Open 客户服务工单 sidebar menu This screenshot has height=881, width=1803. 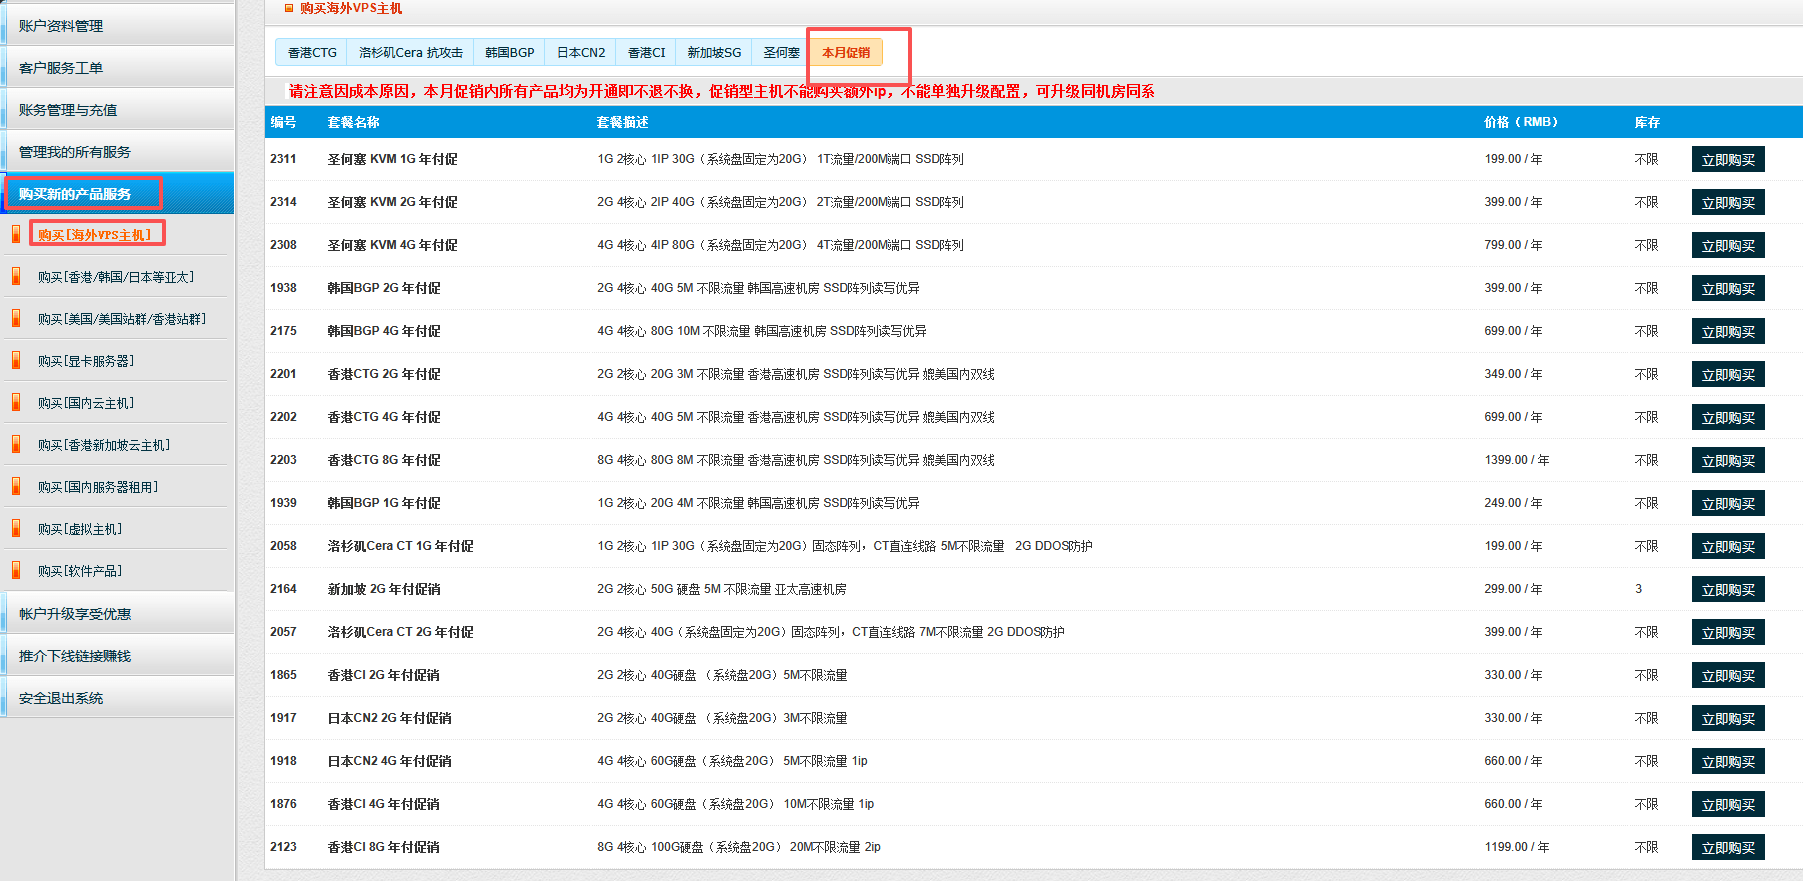[118, 67]
